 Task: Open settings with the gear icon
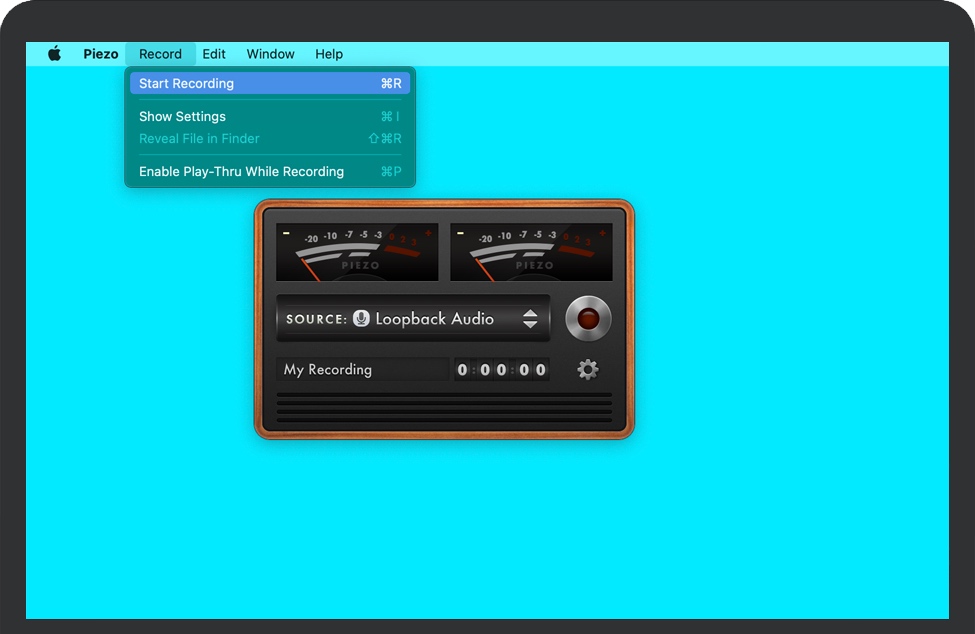pyautogui.click(x=588, y=370)
